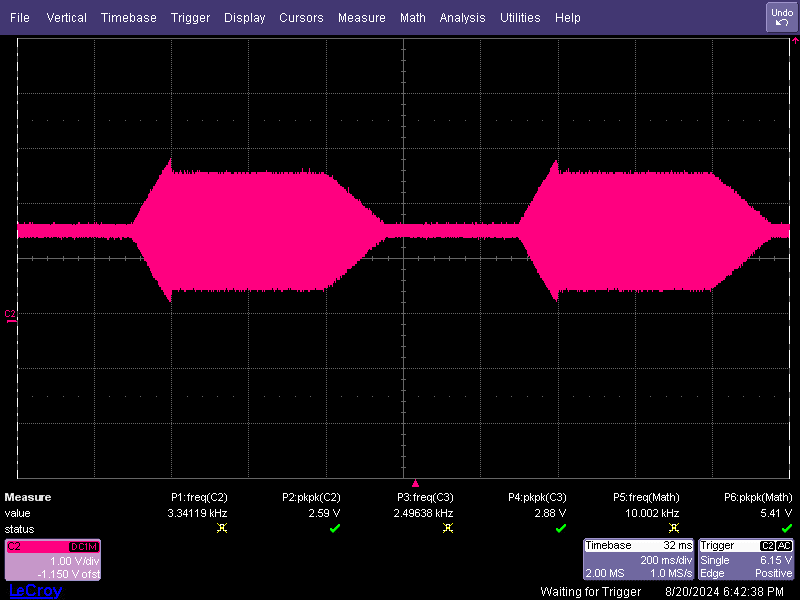
Task: Open the C2 channel descriptor box
Action: 53,559
